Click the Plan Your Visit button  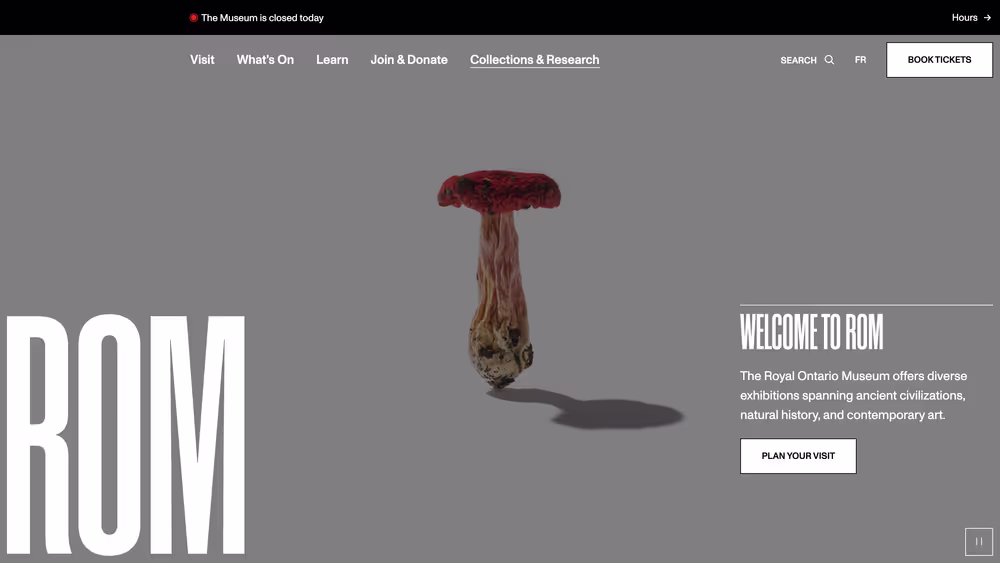(798, 456)
